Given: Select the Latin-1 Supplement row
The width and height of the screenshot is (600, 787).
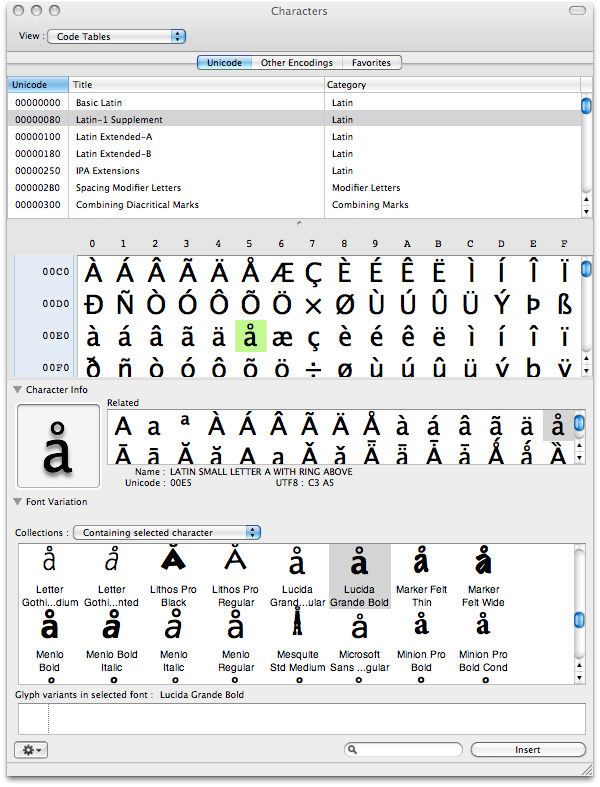Looking at the screenshot, I should pos(294,119).
